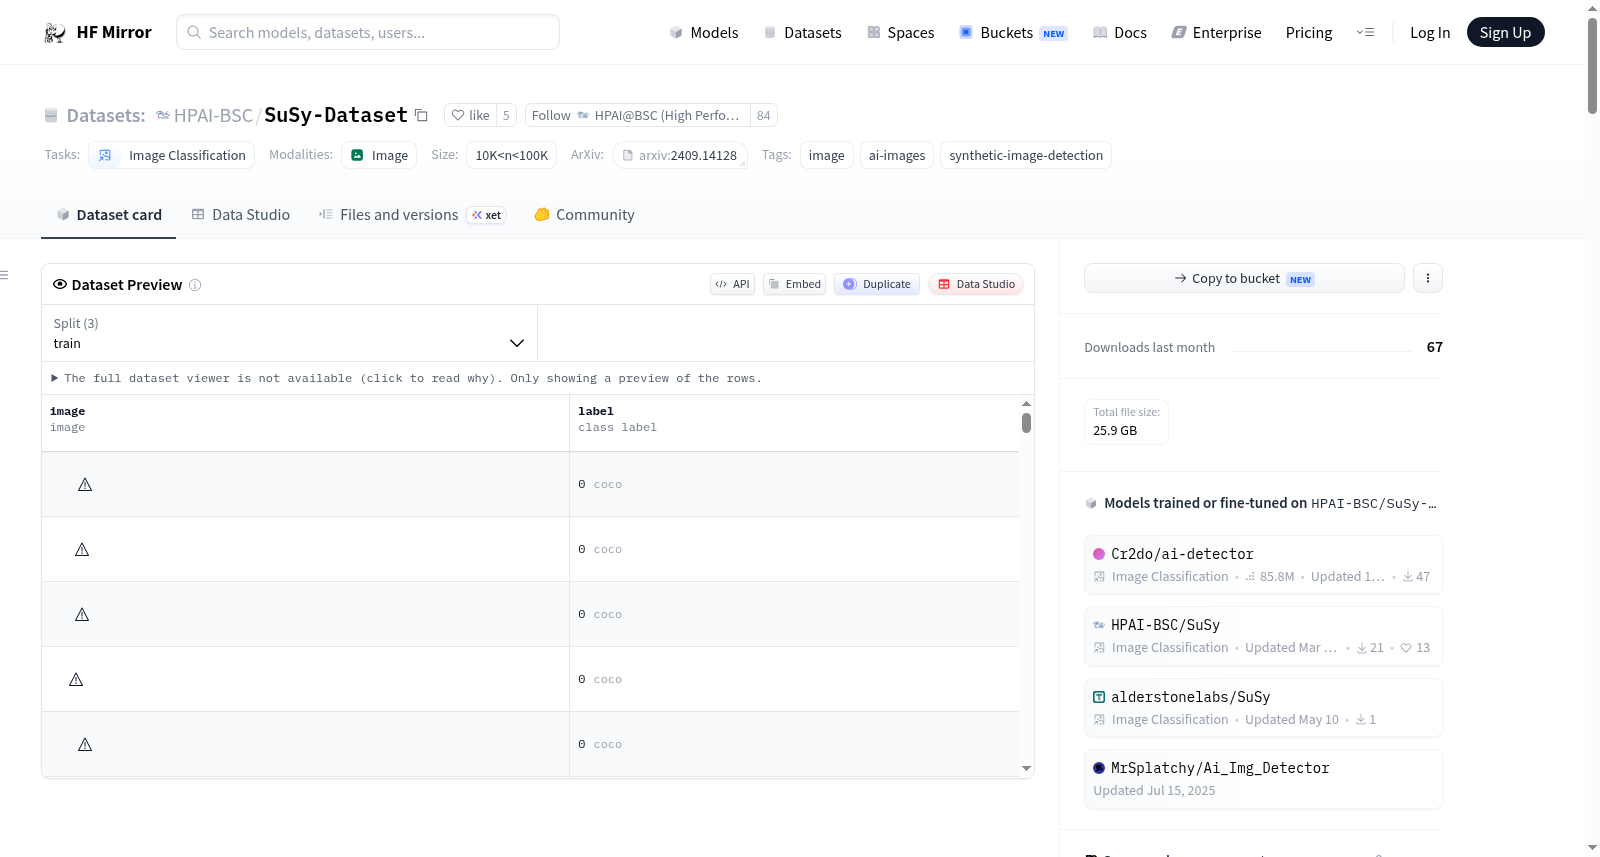1600x857 pixels.
Task: Open the alderstonelabs/SuSy model card
Action: [x=1263, y=708]
